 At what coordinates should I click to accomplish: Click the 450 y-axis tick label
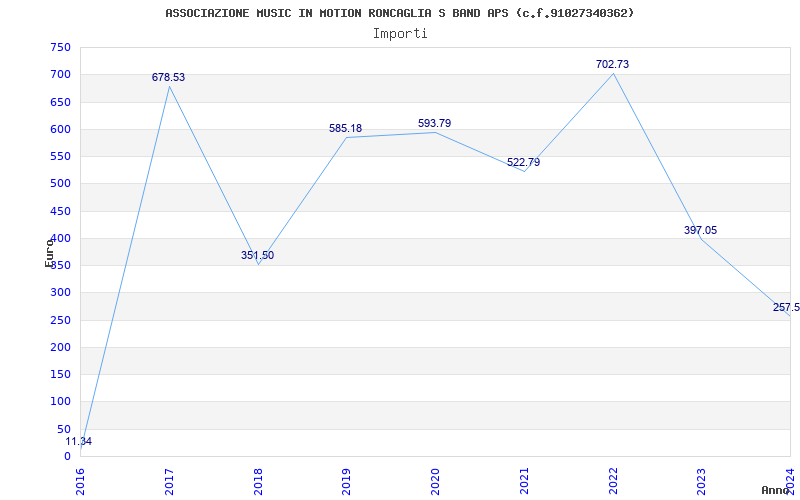tap(60, 211)
